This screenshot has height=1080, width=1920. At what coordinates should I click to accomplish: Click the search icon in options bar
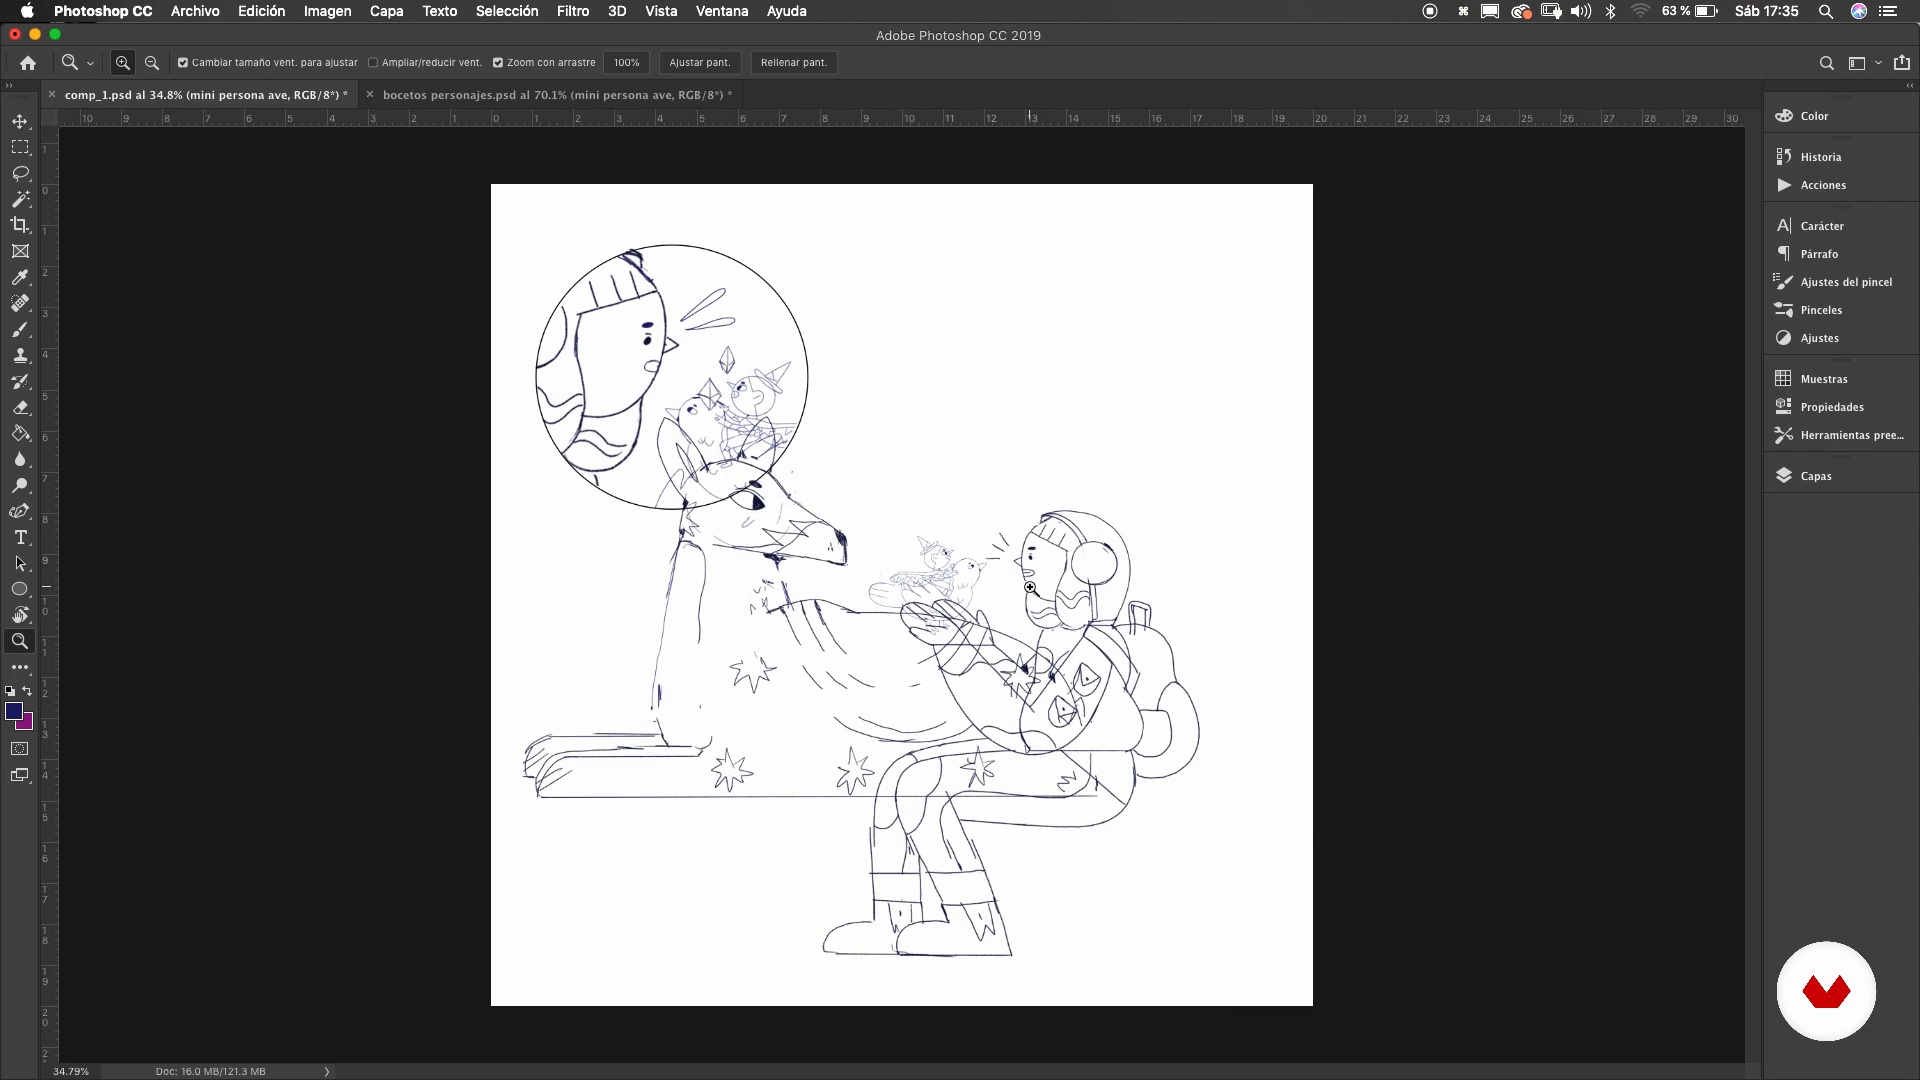pyautogui.click(x=1826, y=62)
